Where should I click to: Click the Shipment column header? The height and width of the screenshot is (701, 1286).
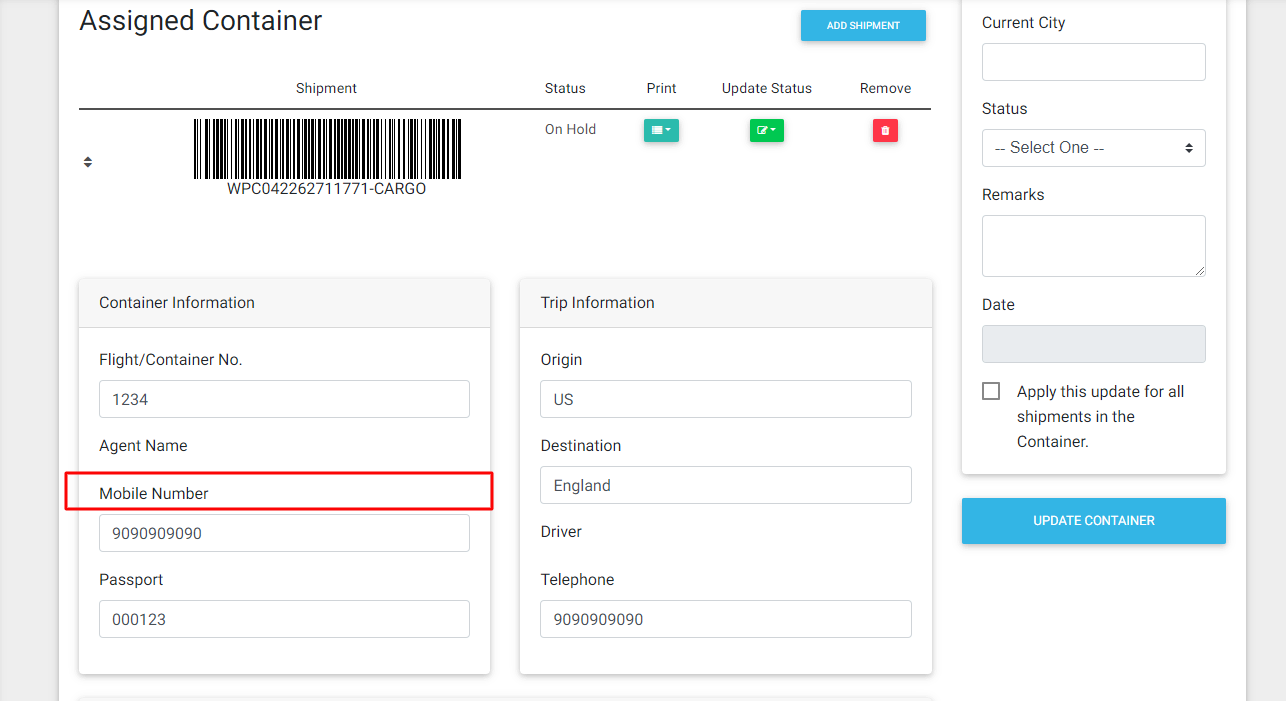point(326,88)
